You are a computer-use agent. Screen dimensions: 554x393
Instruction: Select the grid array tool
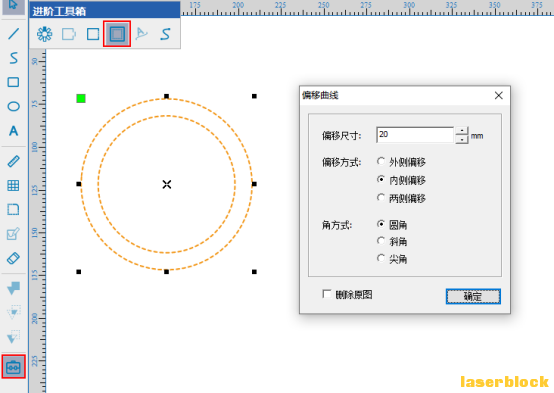(13, 185)
